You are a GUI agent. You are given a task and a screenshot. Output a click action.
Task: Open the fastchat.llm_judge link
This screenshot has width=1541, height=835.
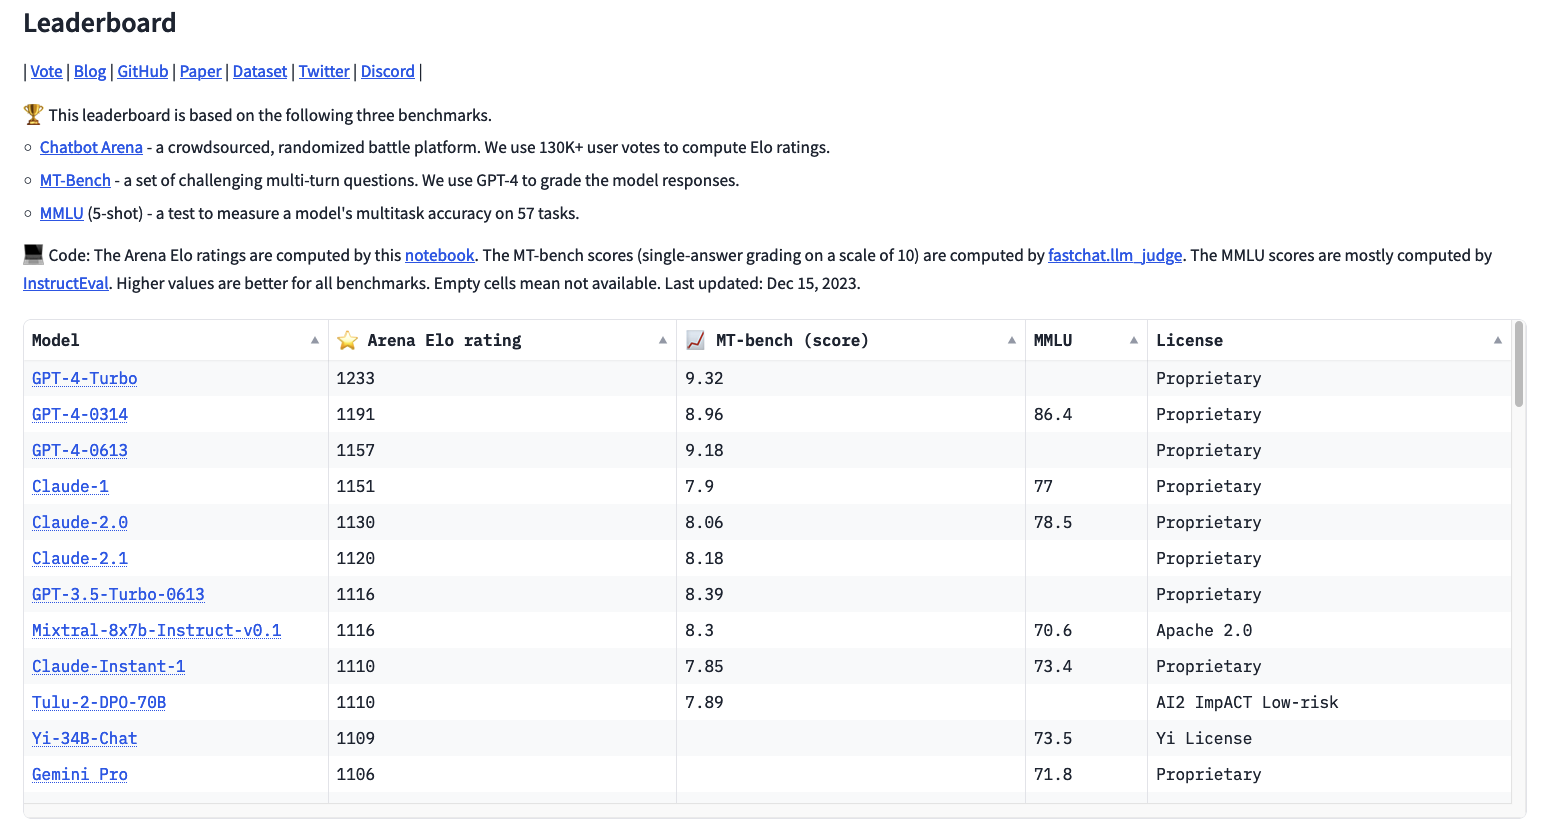click(x=1114, y=256)
